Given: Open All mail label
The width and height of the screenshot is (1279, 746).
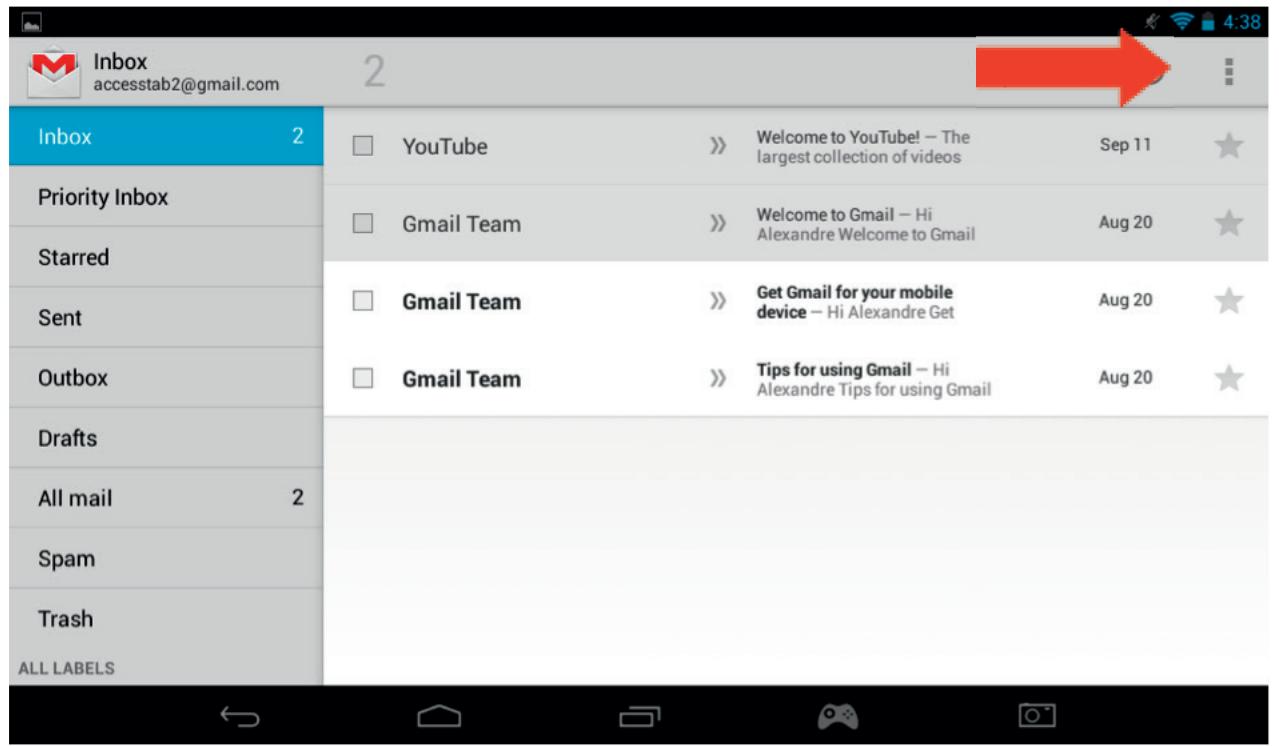Looking at the screenshot, I should (x=165, y=498).
